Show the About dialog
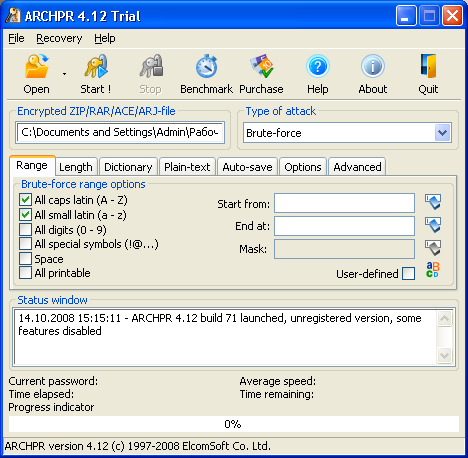The width and height of the screenshot is (468, 458). click(x=373, y=74)
